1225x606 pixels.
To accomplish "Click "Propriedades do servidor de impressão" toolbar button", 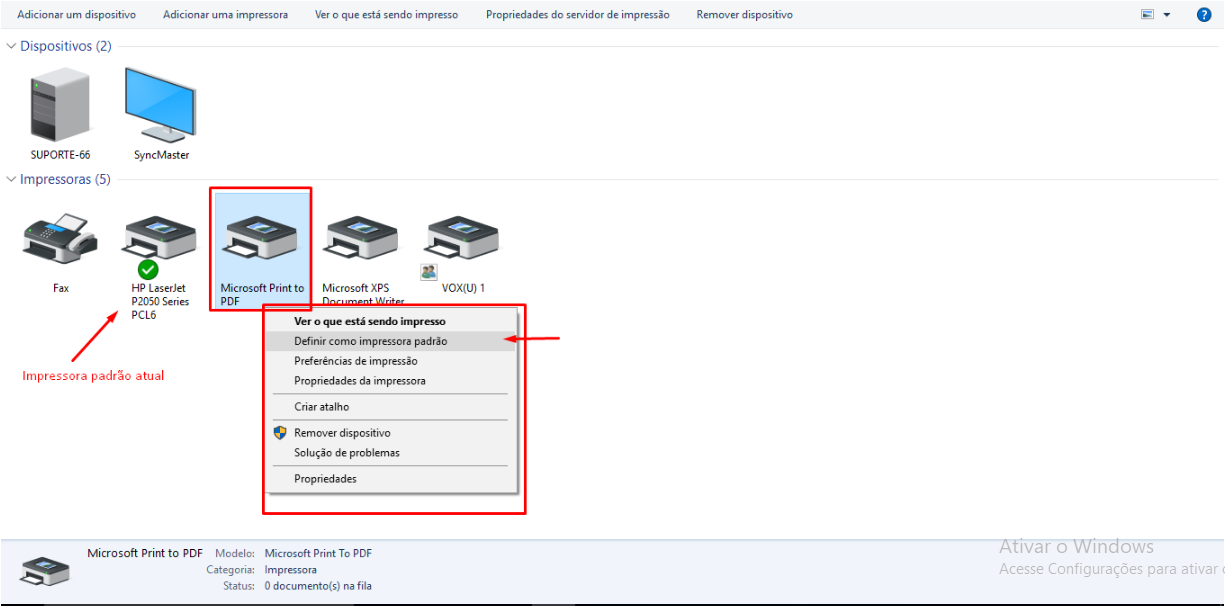I will point(577,15).
